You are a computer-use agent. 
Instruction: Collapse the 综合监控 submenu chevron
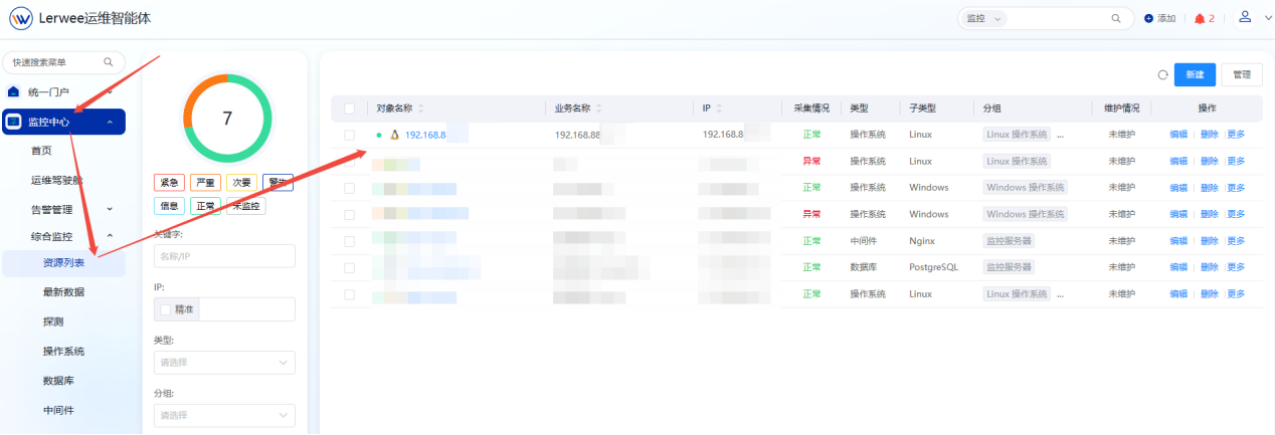tap(109, 236)
